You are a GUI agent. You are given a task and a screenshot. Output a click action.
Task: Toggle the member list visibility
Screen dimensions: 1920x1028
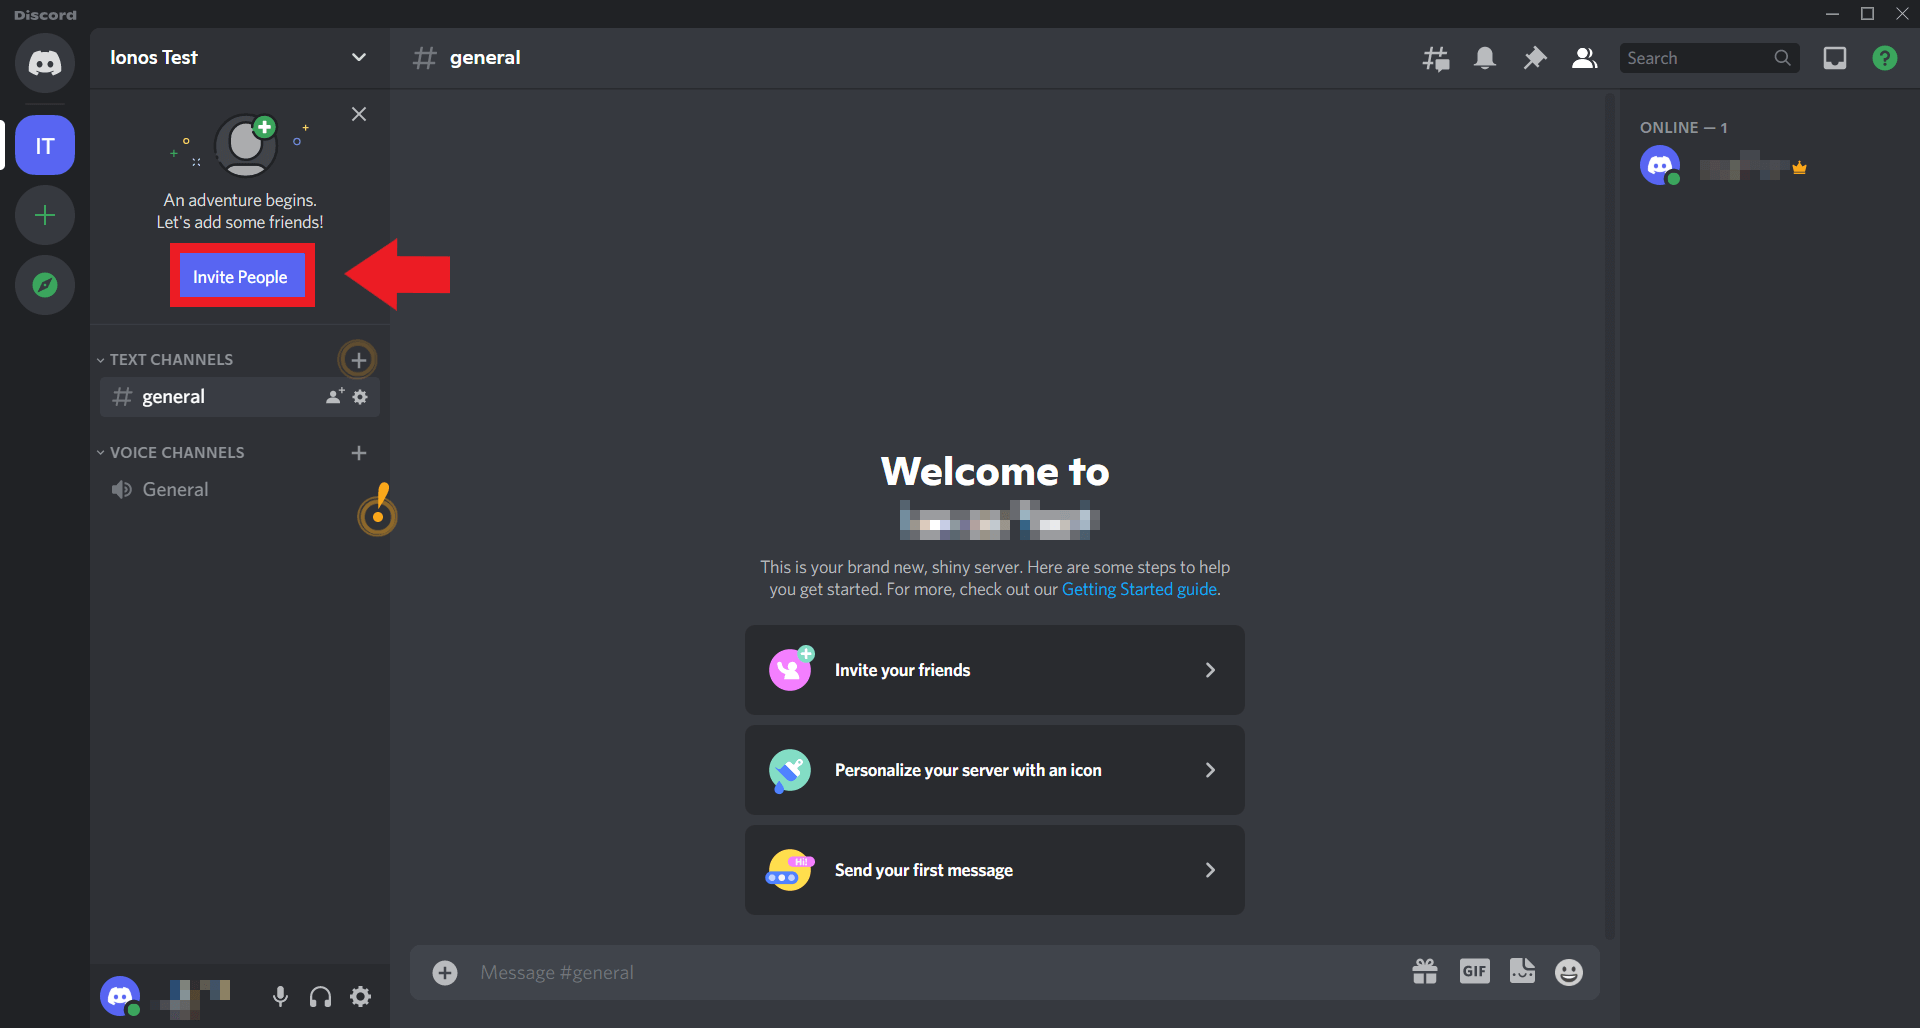(x=1584, y=57)
